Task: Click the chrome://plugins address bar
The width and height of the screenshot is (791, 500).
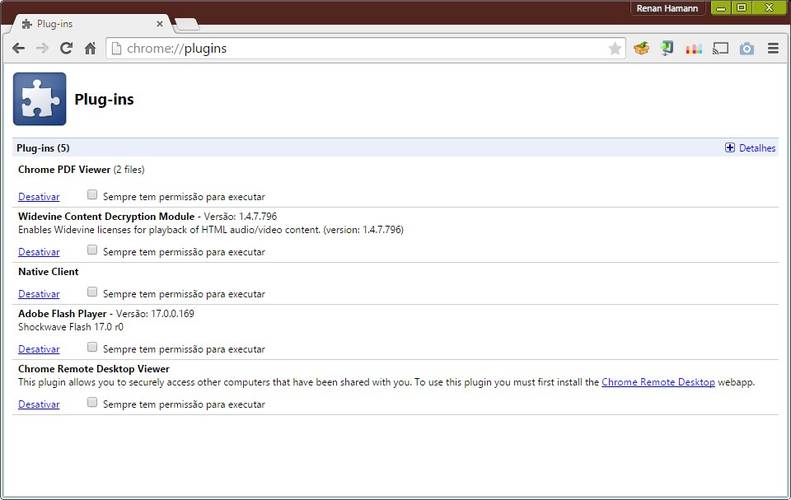Action: coord(366,48)
